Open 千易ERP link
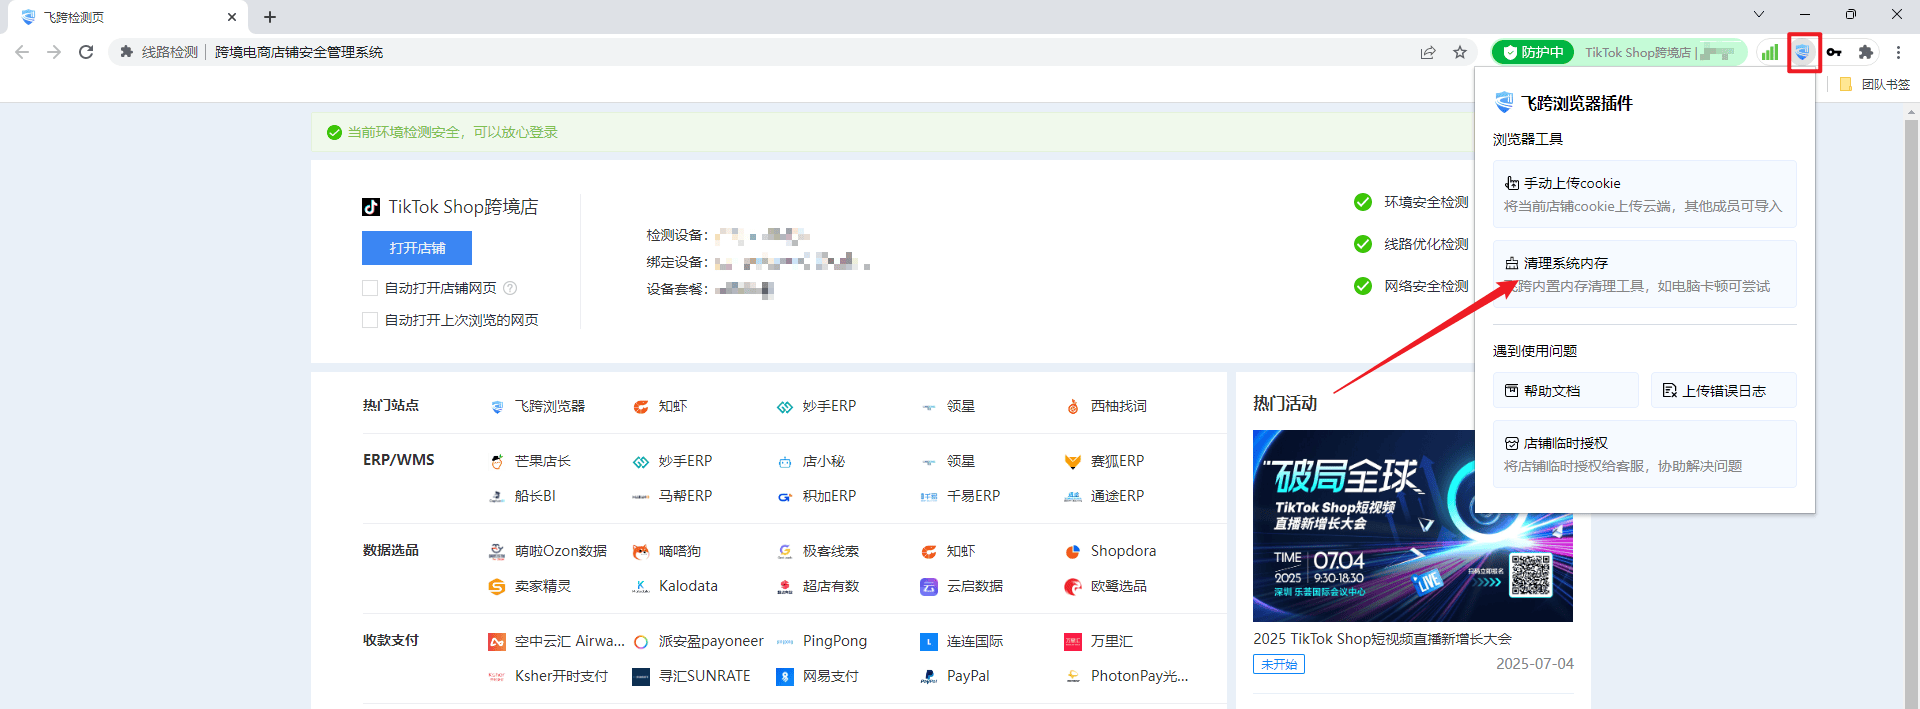The width and height of the screenshot is (1920, 709). [961, 496]
